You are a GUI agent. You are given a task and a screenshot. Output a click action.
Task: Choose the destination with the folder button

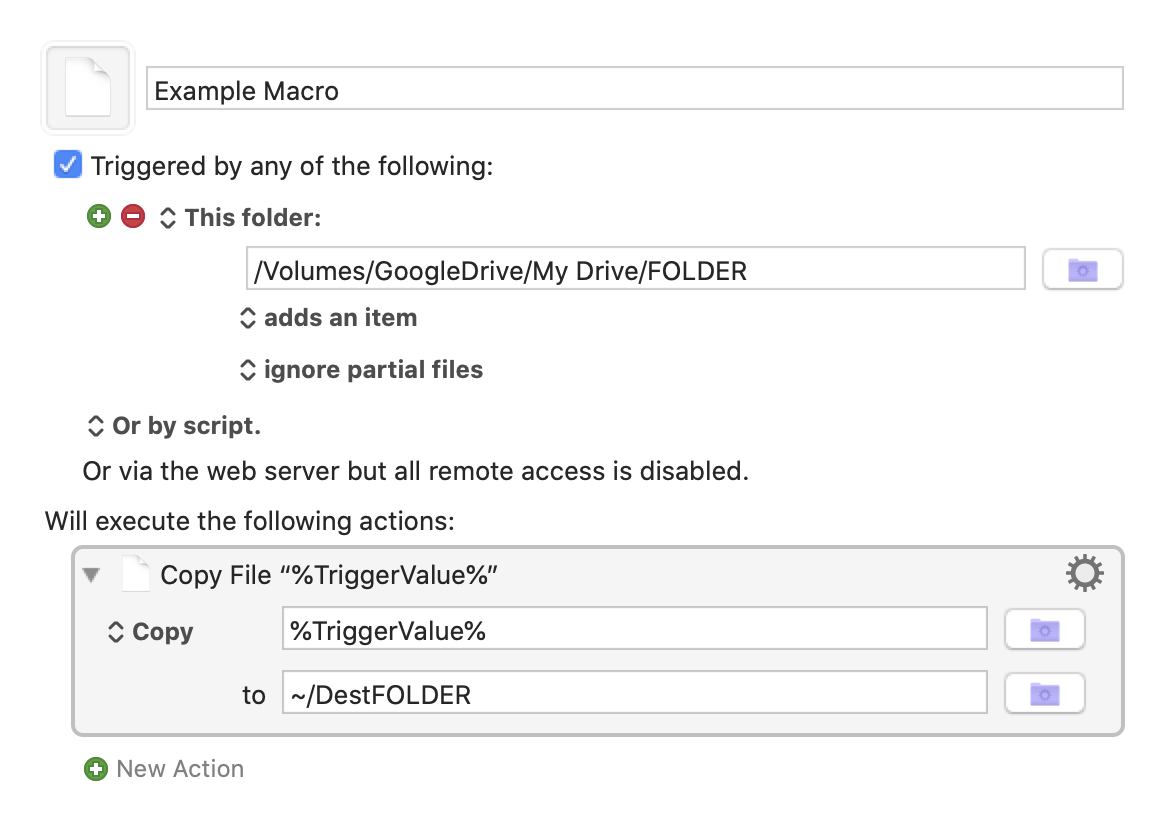1044,693
